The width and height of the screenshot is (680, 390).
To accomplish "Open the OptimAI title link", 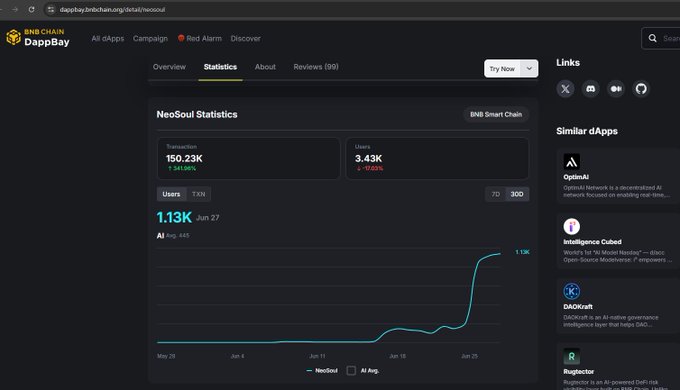I will 576,177.
